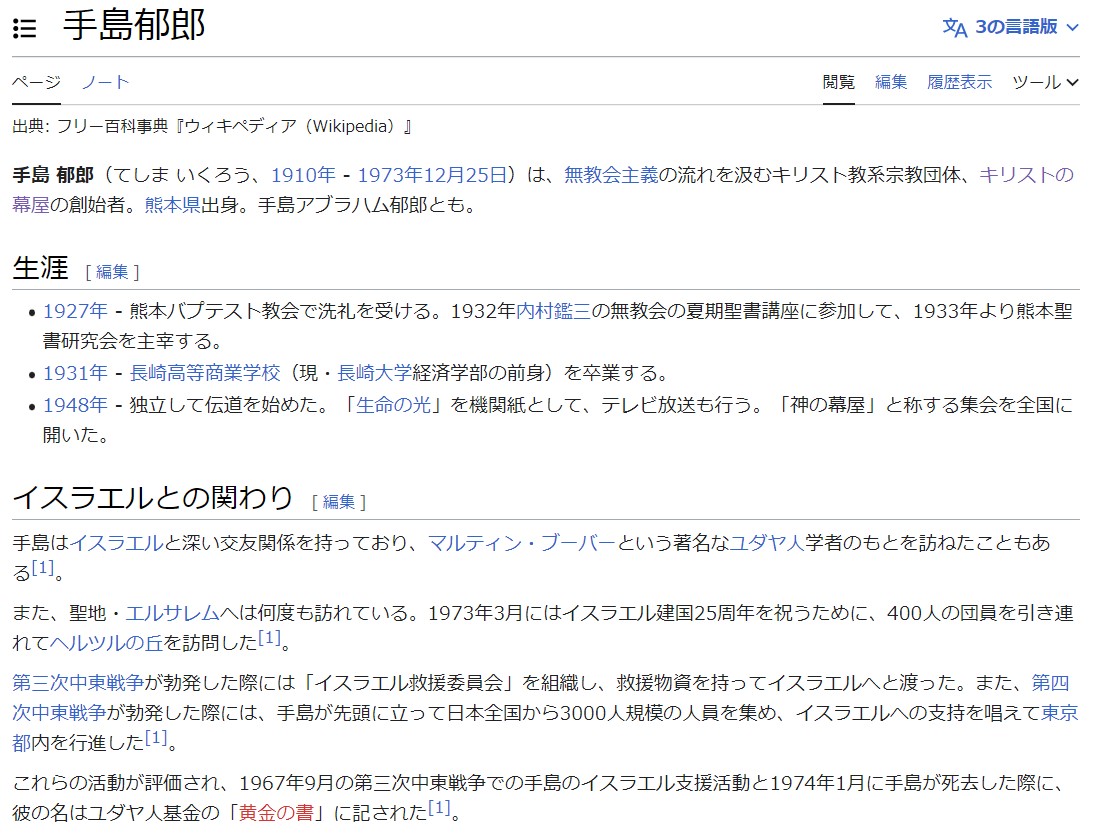Screen dimensions: 1103x837
Task: Edit the イスラエルとの関わり section
Action: [339, 501]
